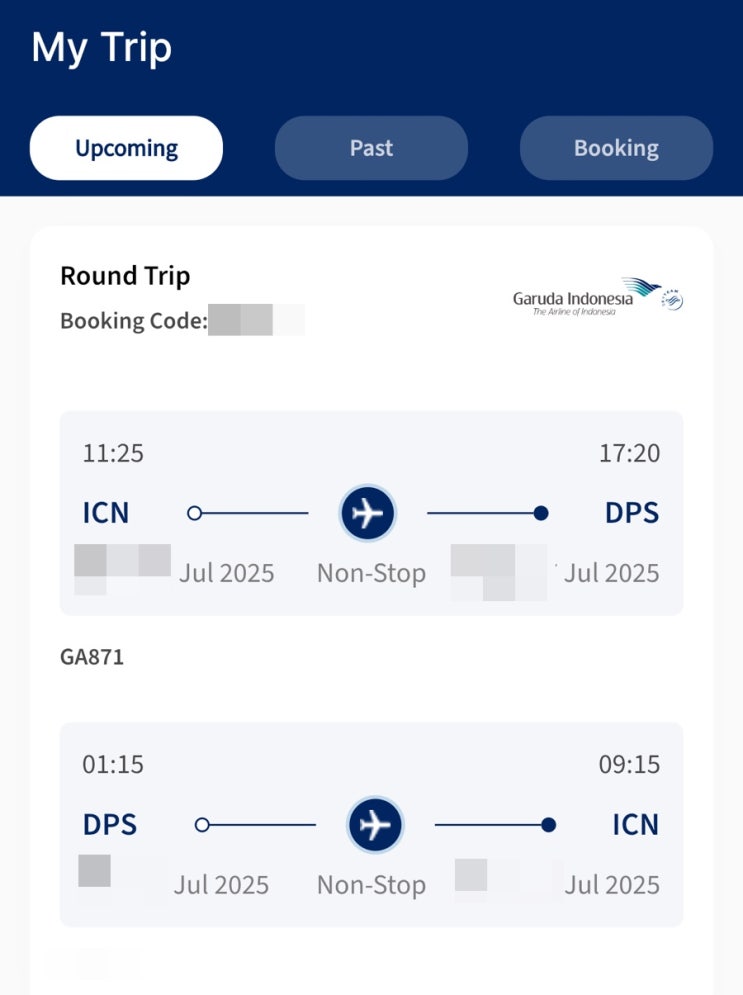Click the 09:15 return arrival time
This screenshot has width=743, height=995.
tap(629, 764)
